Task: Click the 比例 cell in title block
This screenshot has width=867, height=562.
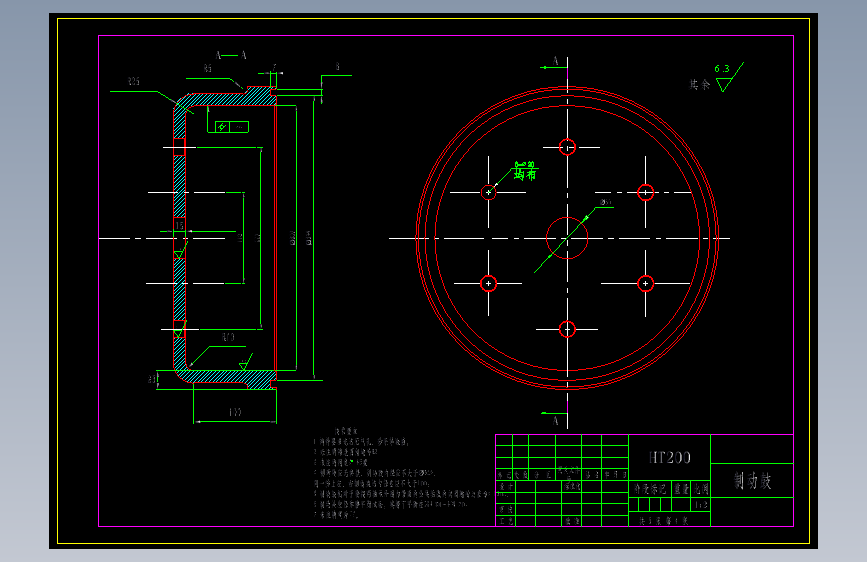Action: point(701,488)
